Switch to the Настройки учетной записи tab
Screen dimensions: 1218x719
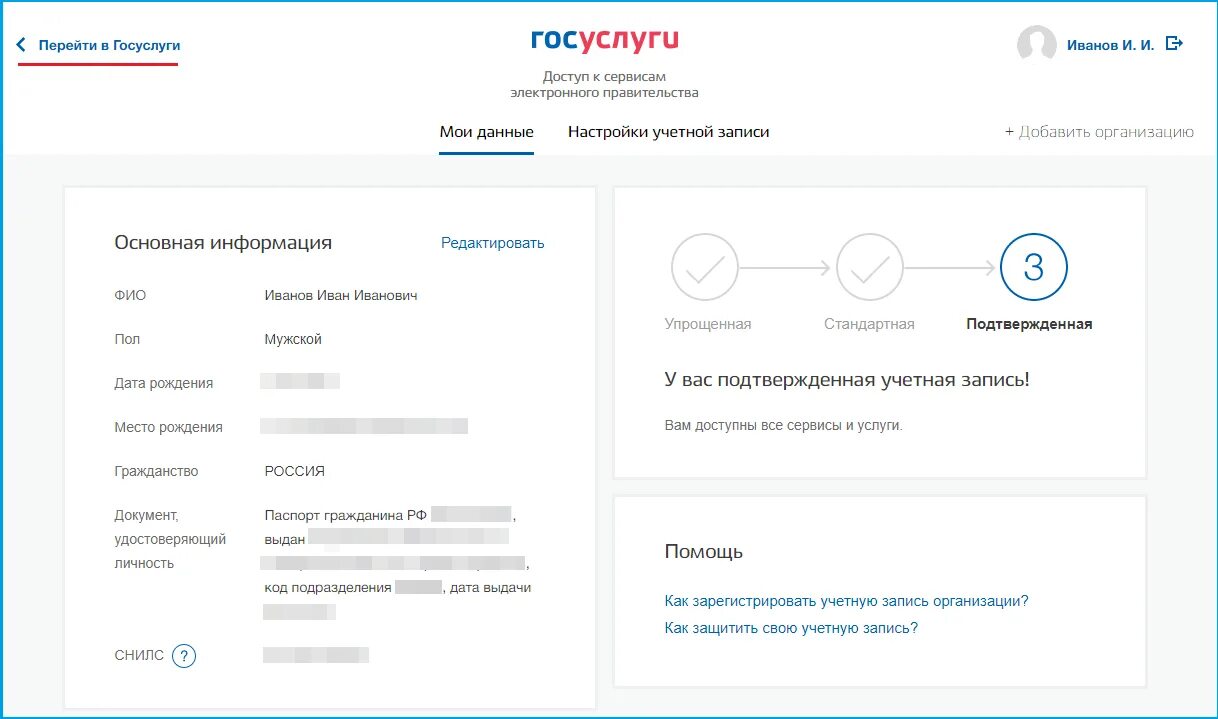(669, 132)
